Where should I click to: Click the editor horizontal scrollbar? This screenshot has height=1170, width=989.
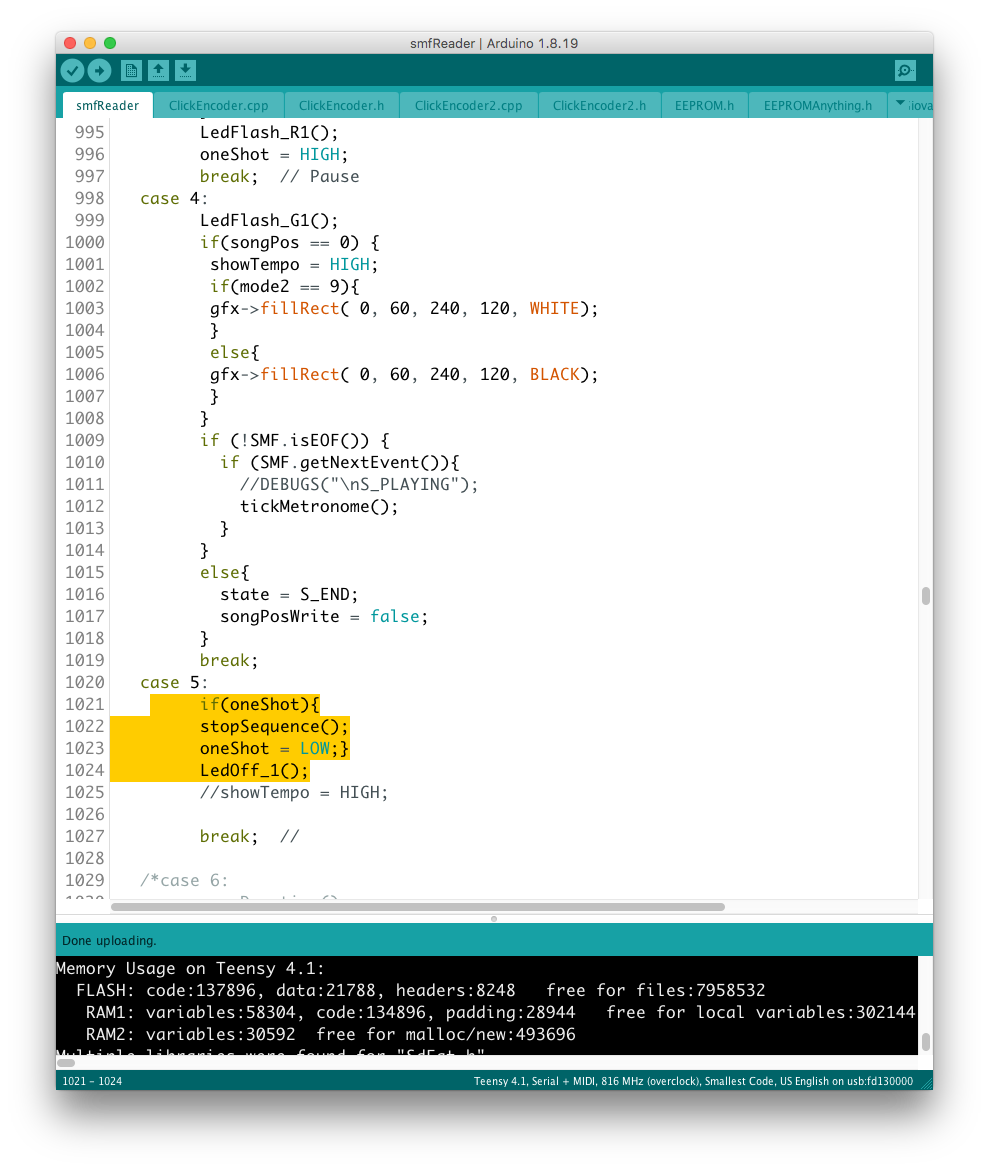[x=417, y=907]
